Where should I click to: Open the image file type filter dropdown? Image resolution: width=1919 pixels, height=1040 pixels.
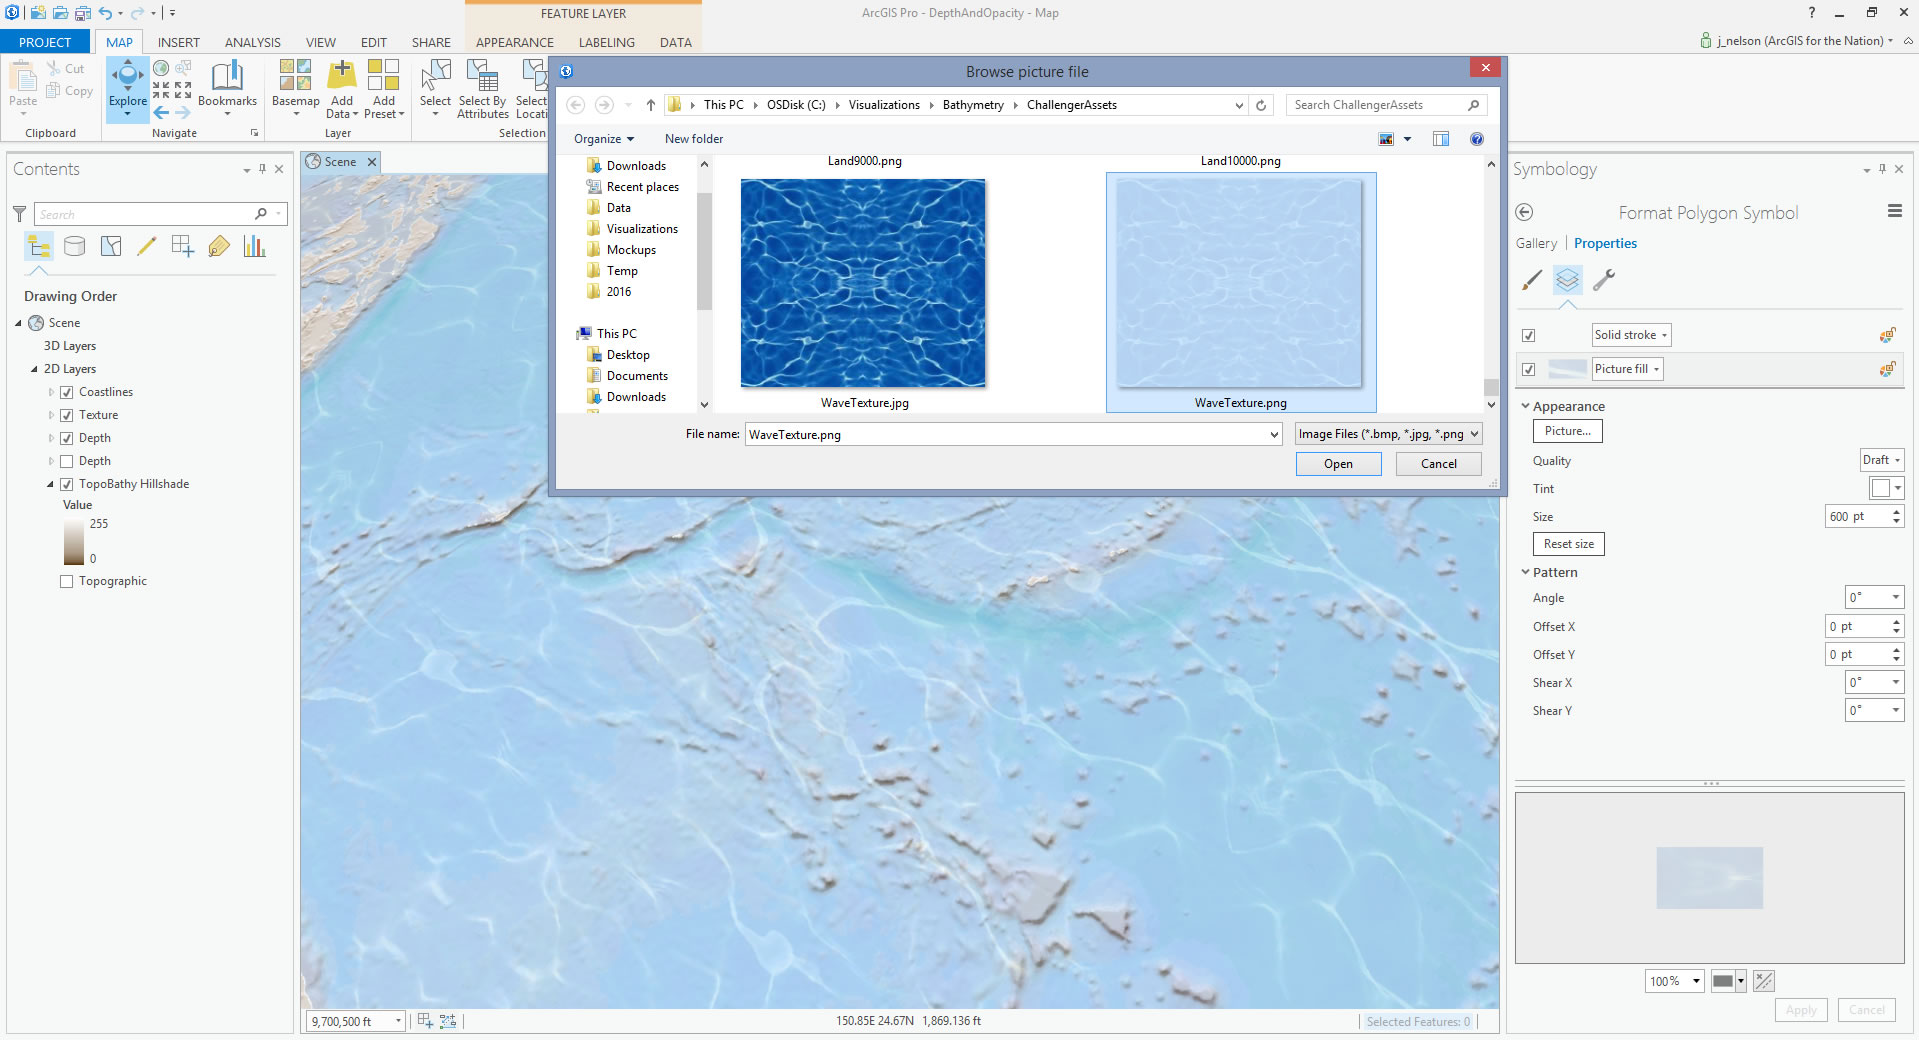point(1388,434)
